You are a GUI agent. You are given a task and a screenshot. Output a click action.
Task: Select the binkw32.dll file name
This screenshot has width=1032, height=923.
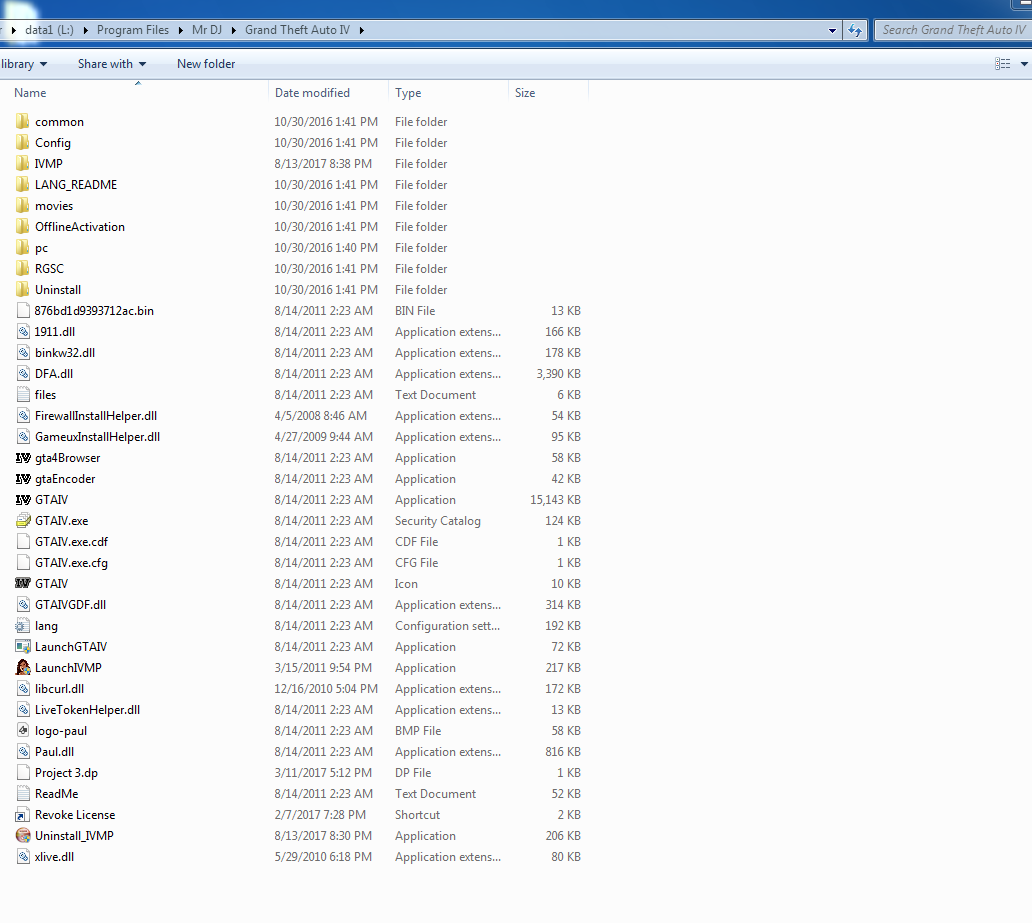tap(65, 353)
